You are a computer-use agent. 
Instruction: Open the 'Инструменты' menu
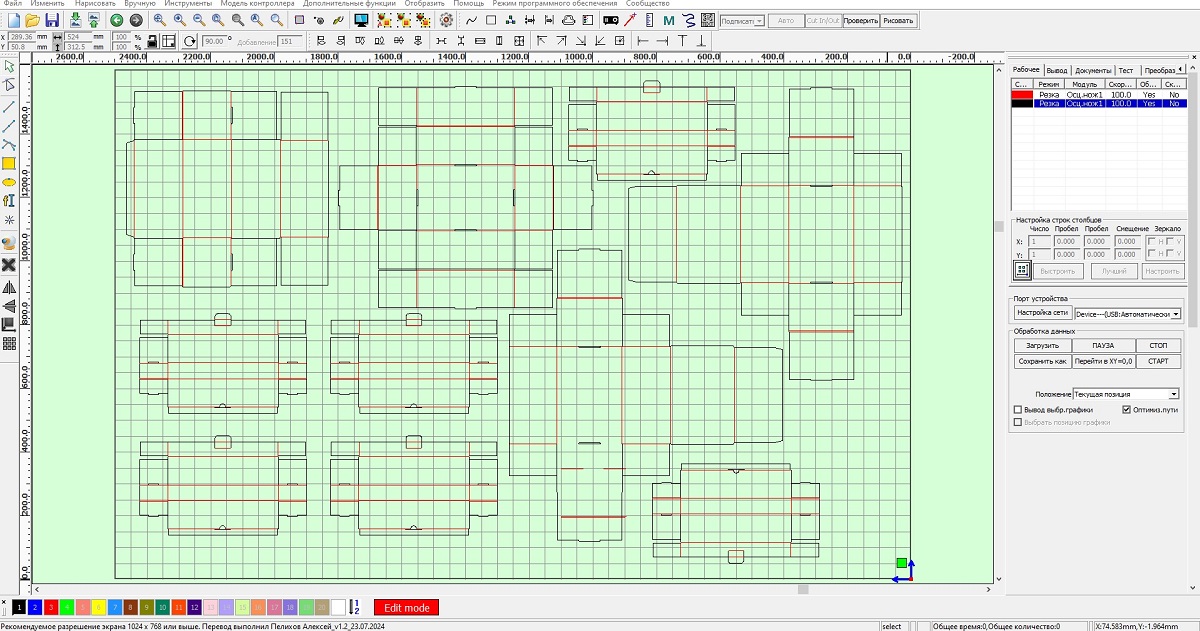(x=188, y=4)
